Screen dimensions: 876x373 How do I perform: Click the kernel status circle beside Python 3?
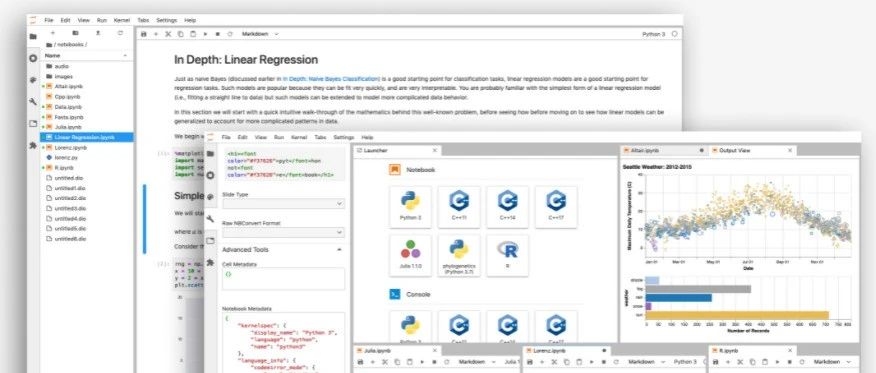point(674,34)
